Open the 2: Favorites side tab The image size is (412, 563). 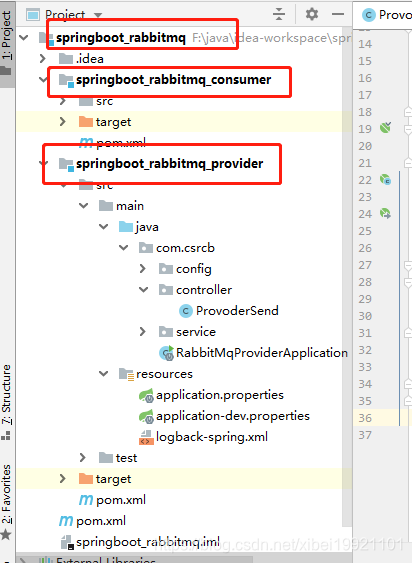click(x=7, y=502)
